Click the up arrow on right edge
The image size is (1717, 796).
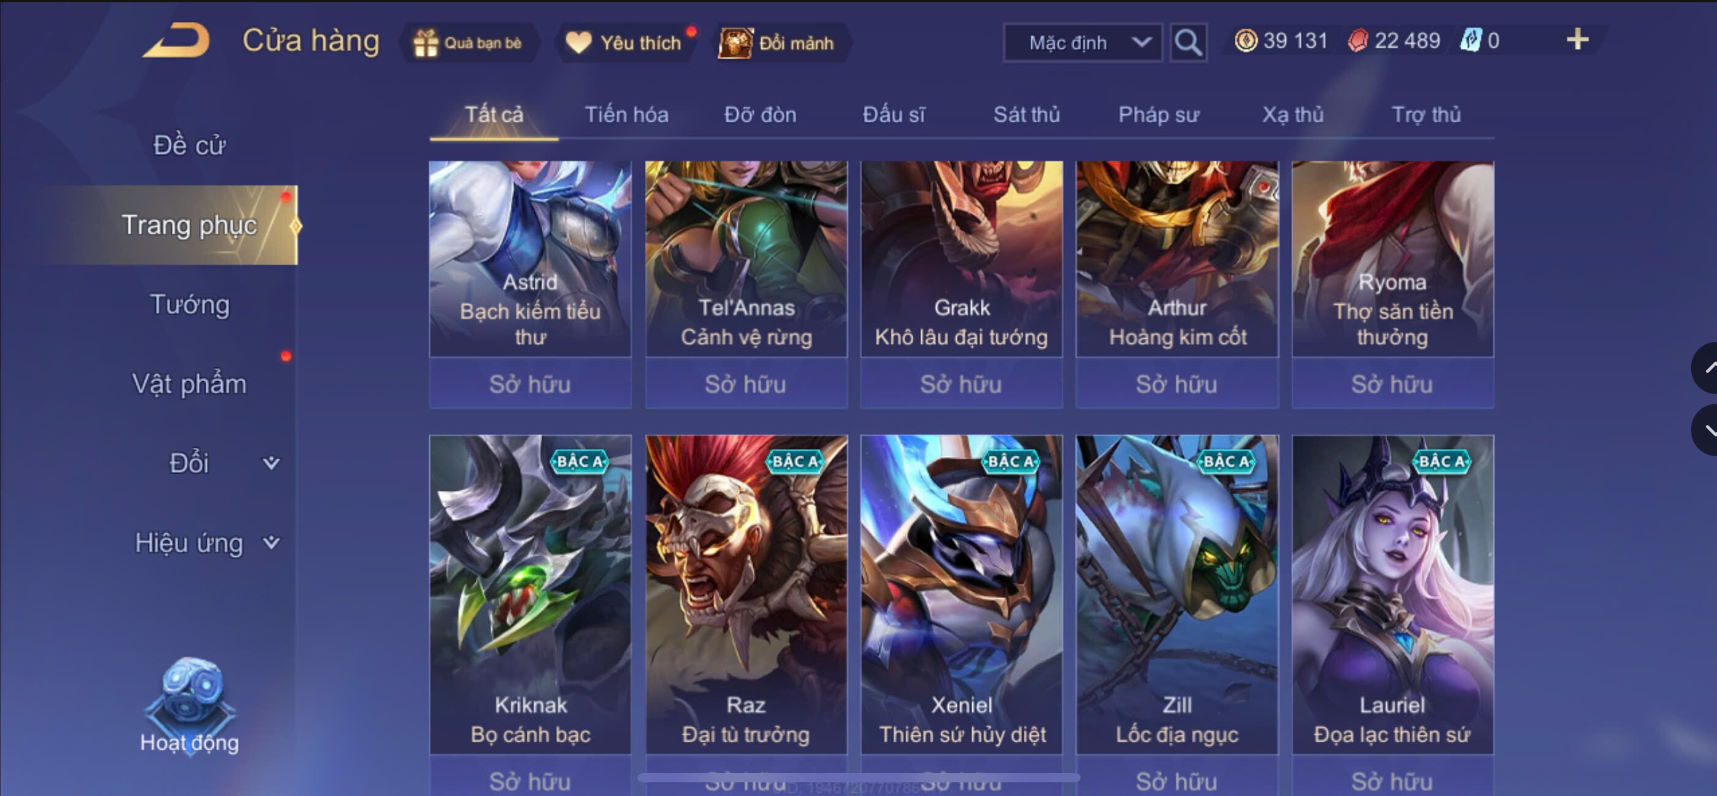click(x=1705, y=368)
